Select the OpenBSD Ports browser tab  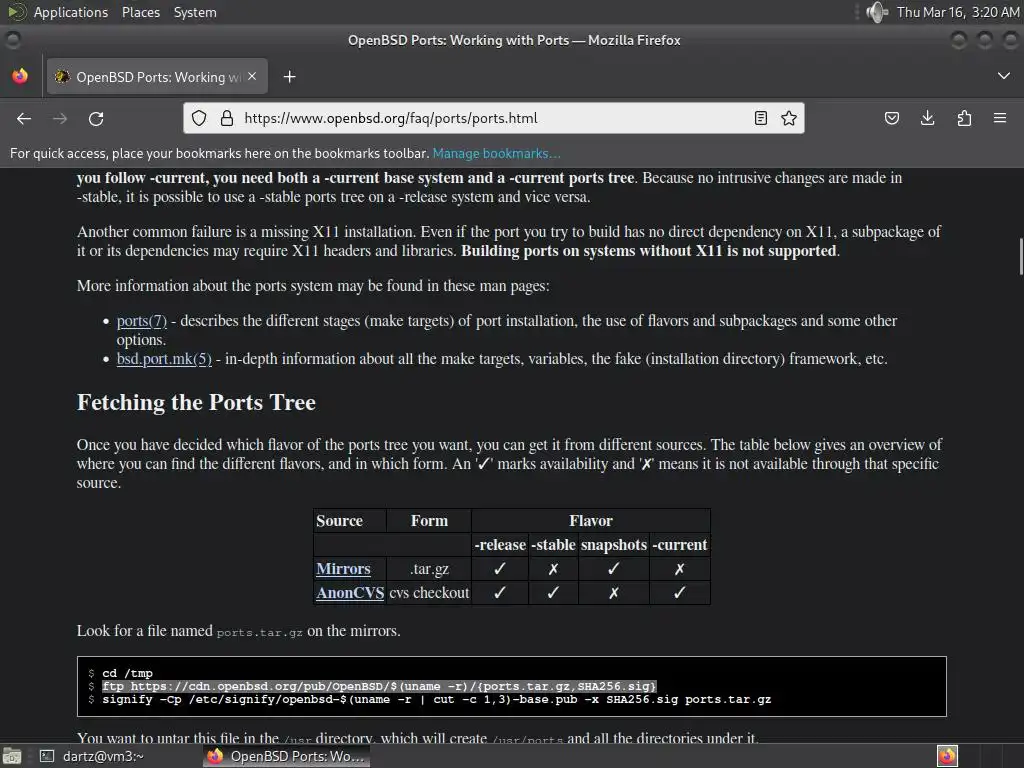pos(155,77)
